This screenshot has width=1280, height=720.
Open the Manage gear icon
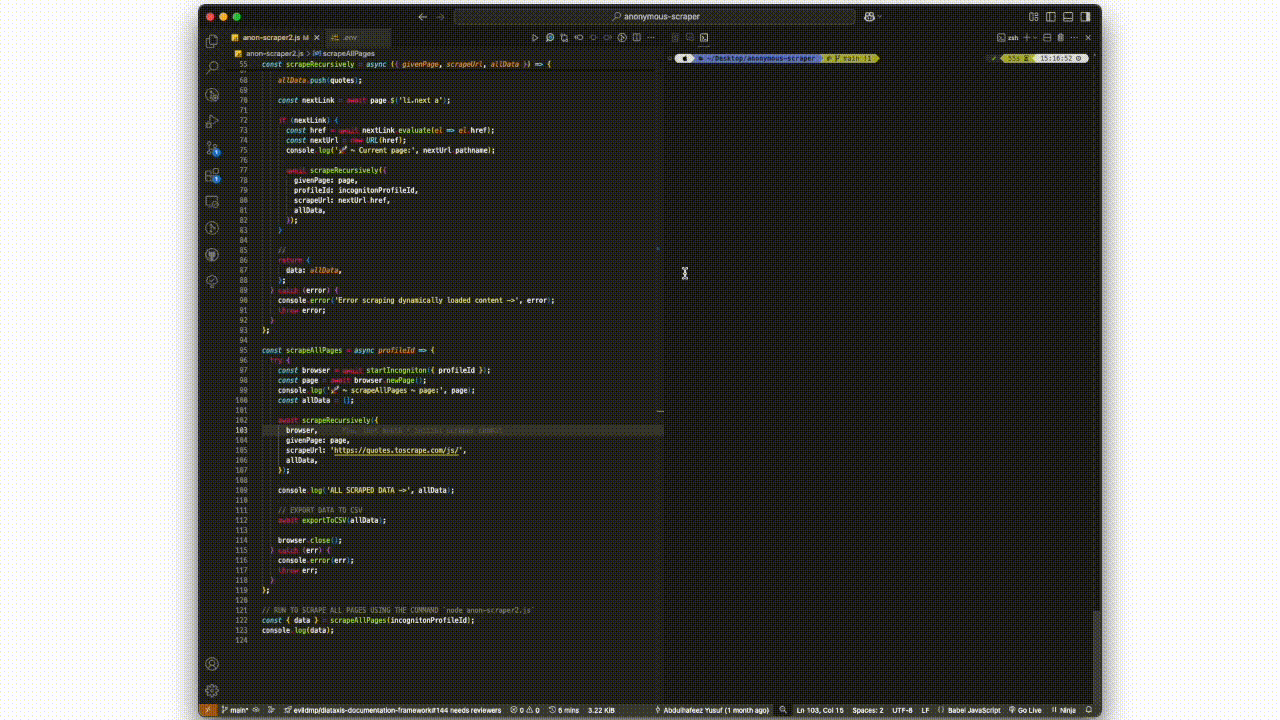coord(212,690)
